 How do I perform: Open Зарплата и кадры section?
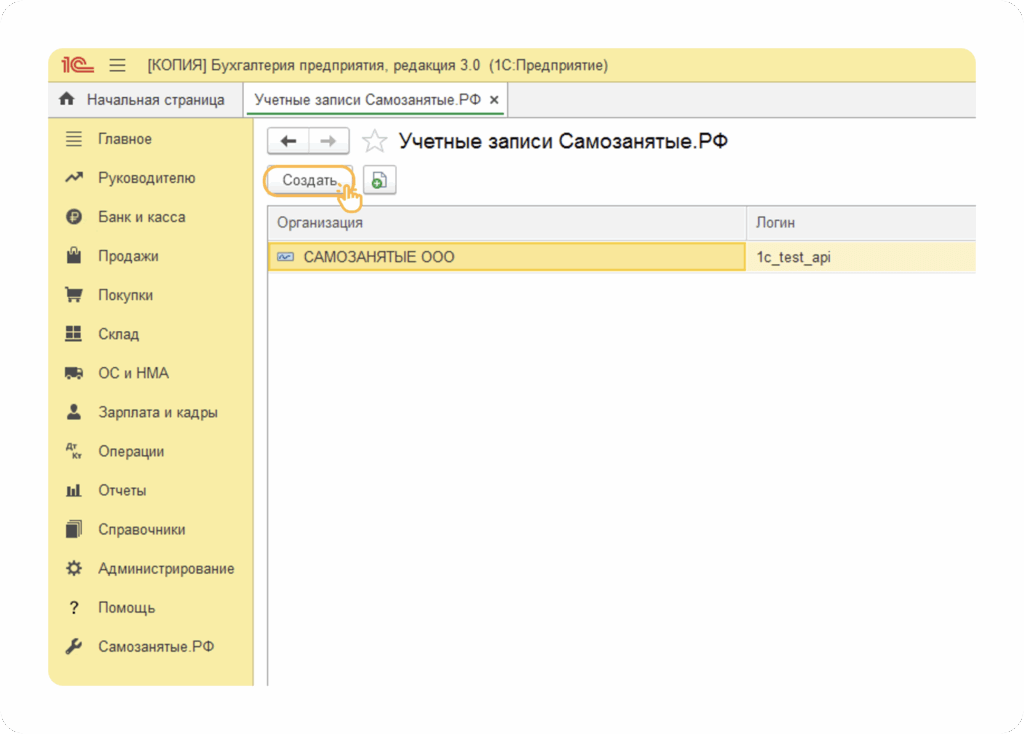tap(157, 412)
